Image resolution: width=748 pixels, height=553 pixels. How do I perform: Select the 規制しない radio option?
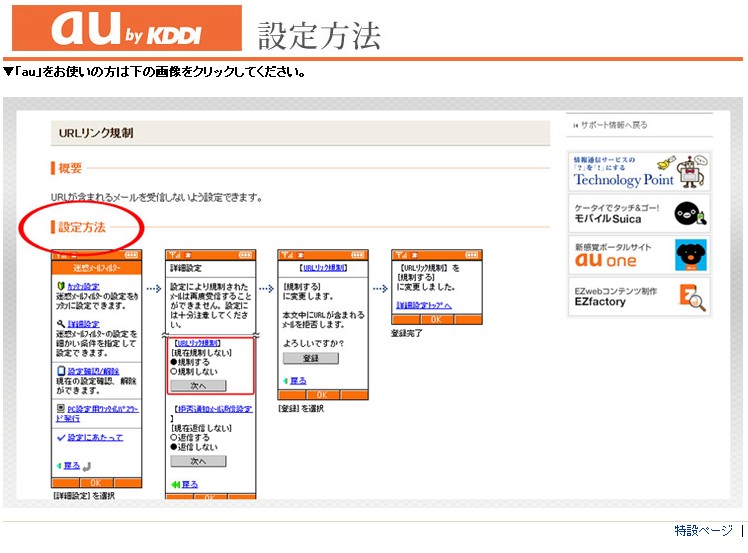(x=175, y=372)
